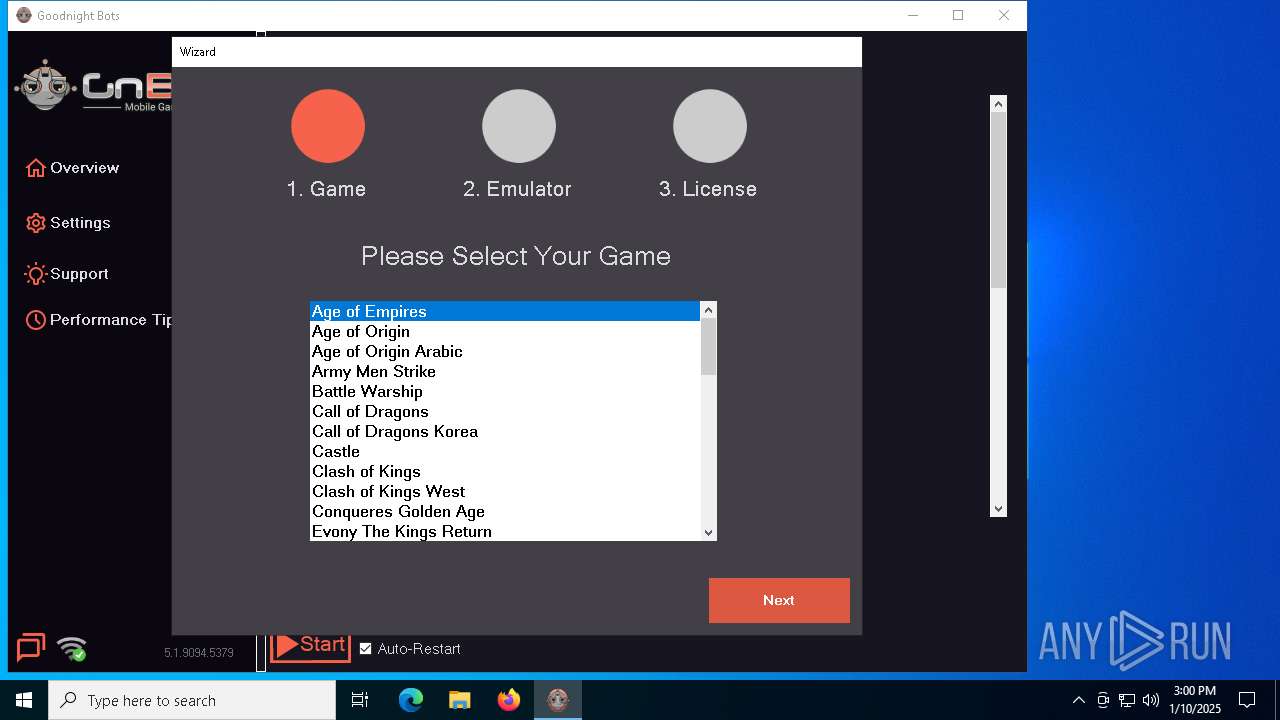Pick Clash of Kings from the list
Screen dimensions: 1280x720
505,471
